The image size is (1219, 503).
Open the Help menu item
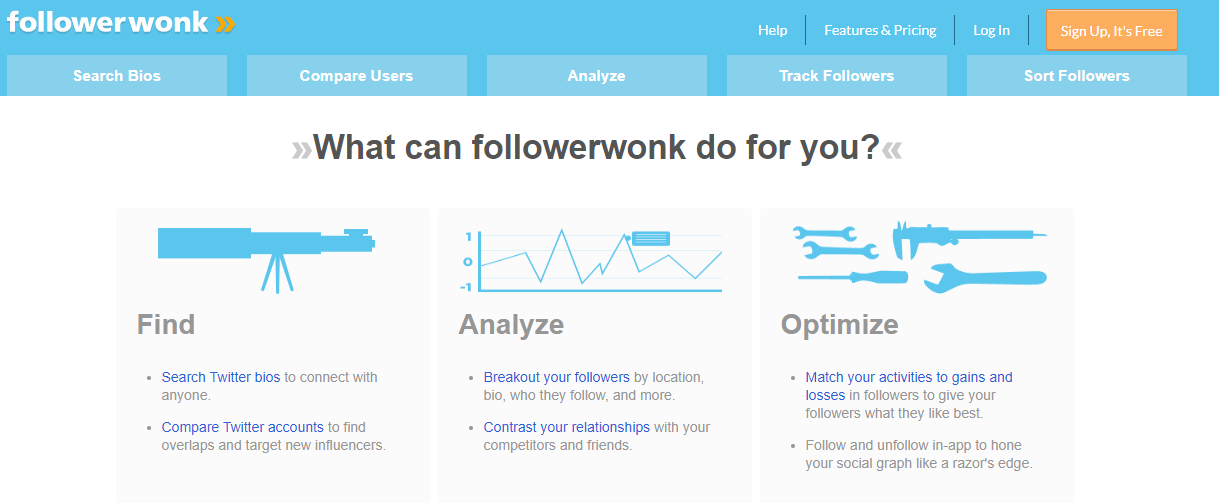pos(772,30)
